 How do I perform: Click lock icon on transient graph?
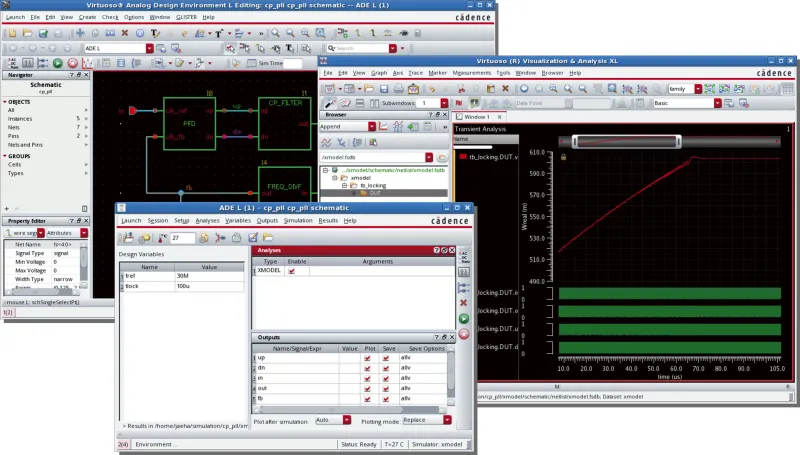(x=563, y=157)
